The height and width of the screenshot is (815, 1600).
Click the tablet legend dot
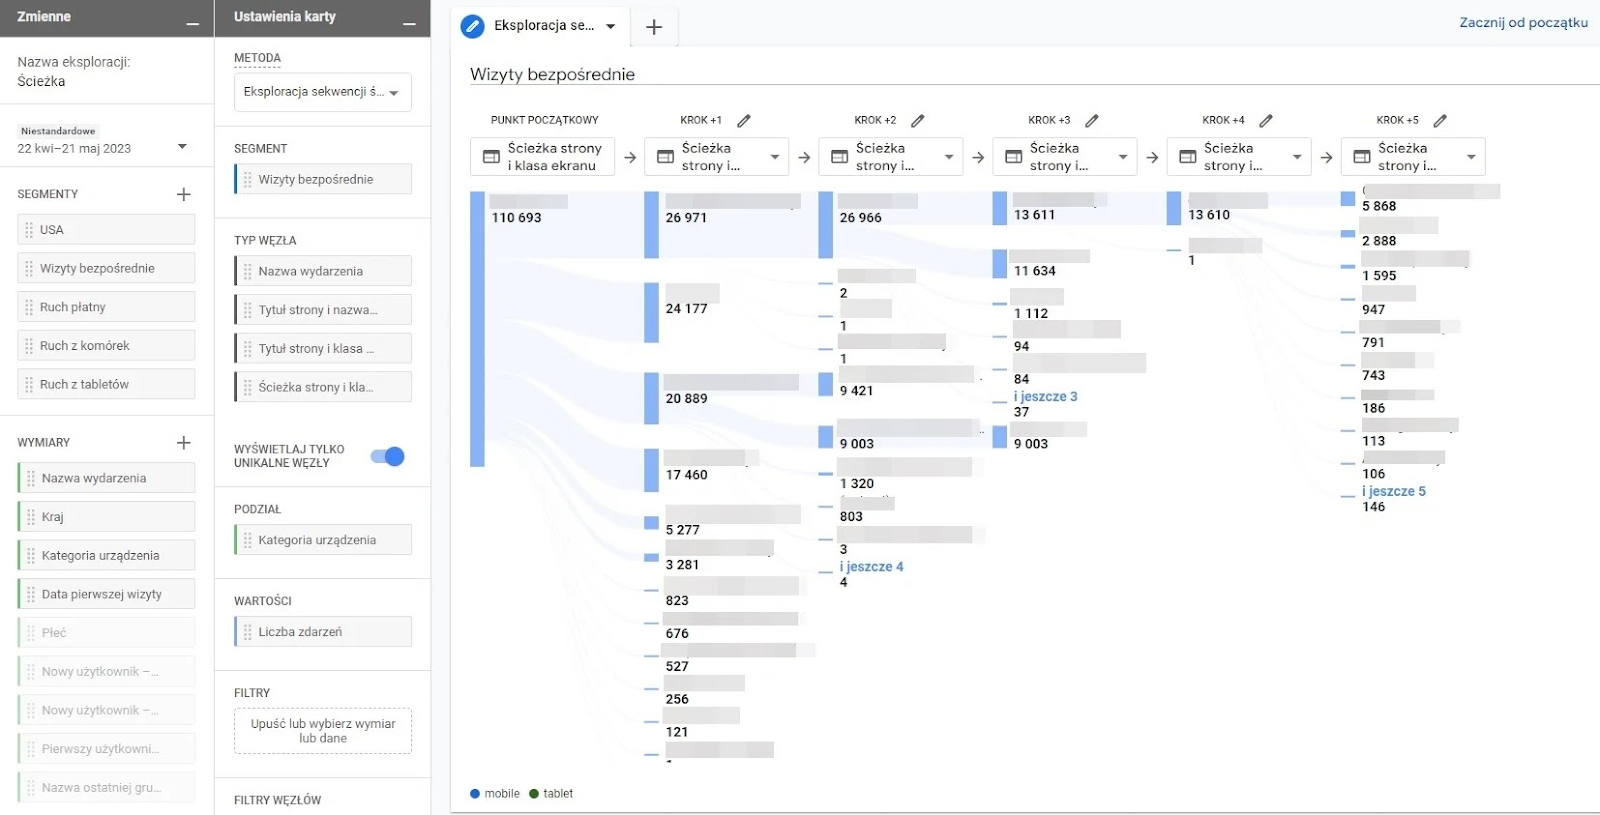pyautogui.click(x=534, y=794)
